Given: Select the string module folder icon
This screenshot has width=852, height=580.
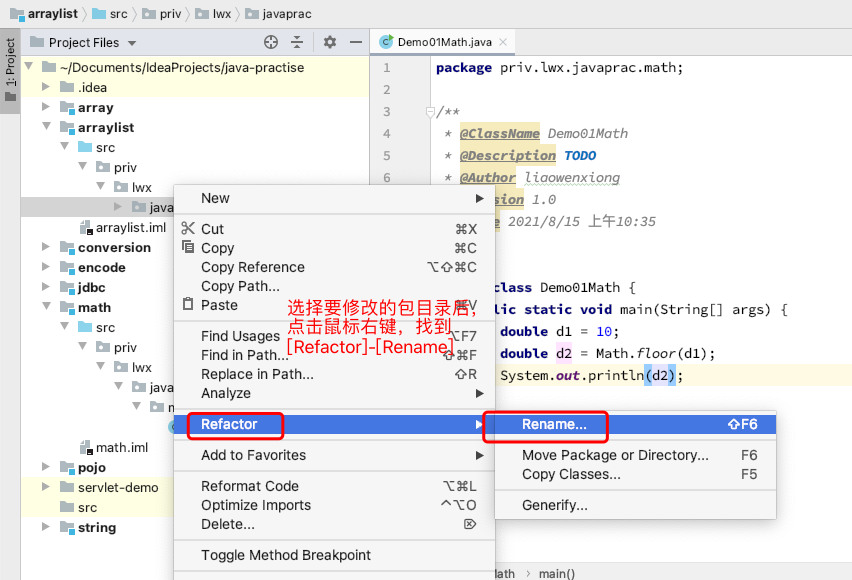Looking at the screenshot, I should pos(67,527).
